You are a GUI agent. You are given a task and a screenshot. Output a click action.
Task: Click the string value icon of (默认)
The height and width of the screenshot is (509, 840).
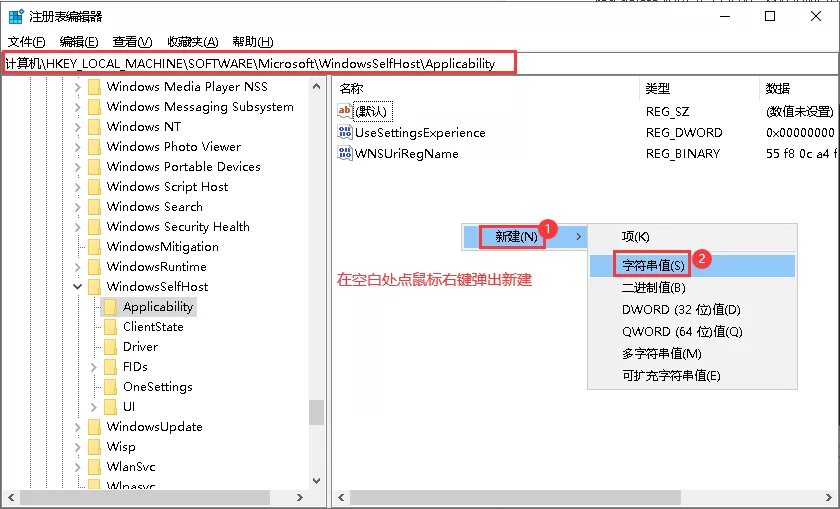344,111
